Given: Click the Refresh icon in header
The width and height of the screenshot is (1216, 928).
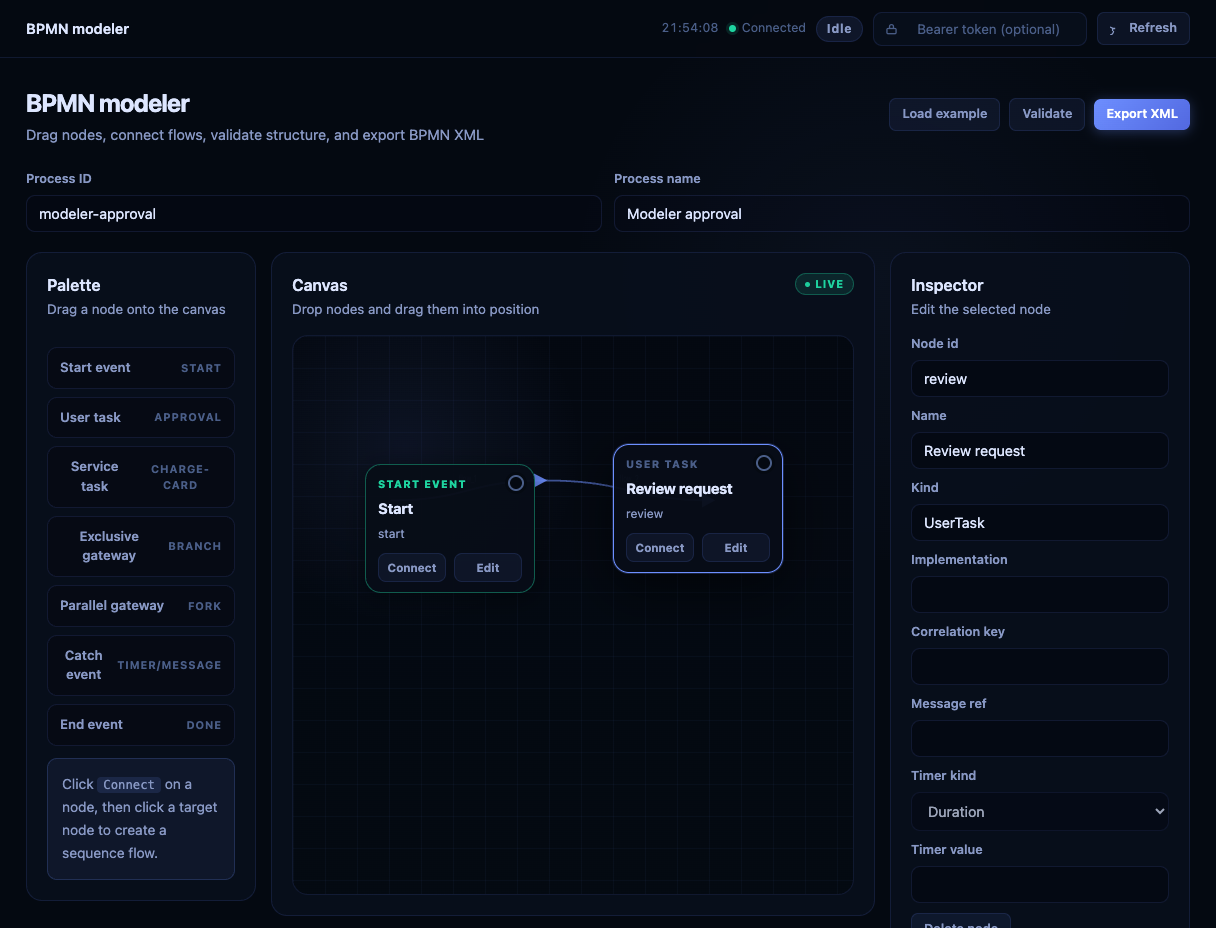Looking at the screenshot, I should (x=1113, y=29).
